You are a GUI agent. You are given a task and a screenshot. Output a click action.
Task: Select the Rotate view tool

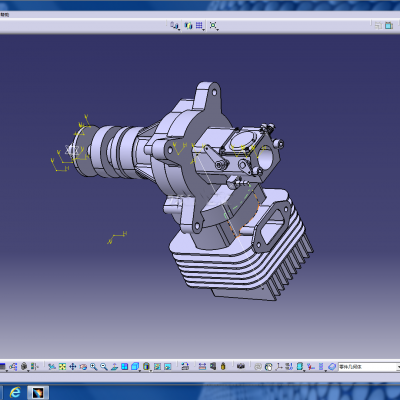click(83, 367)
